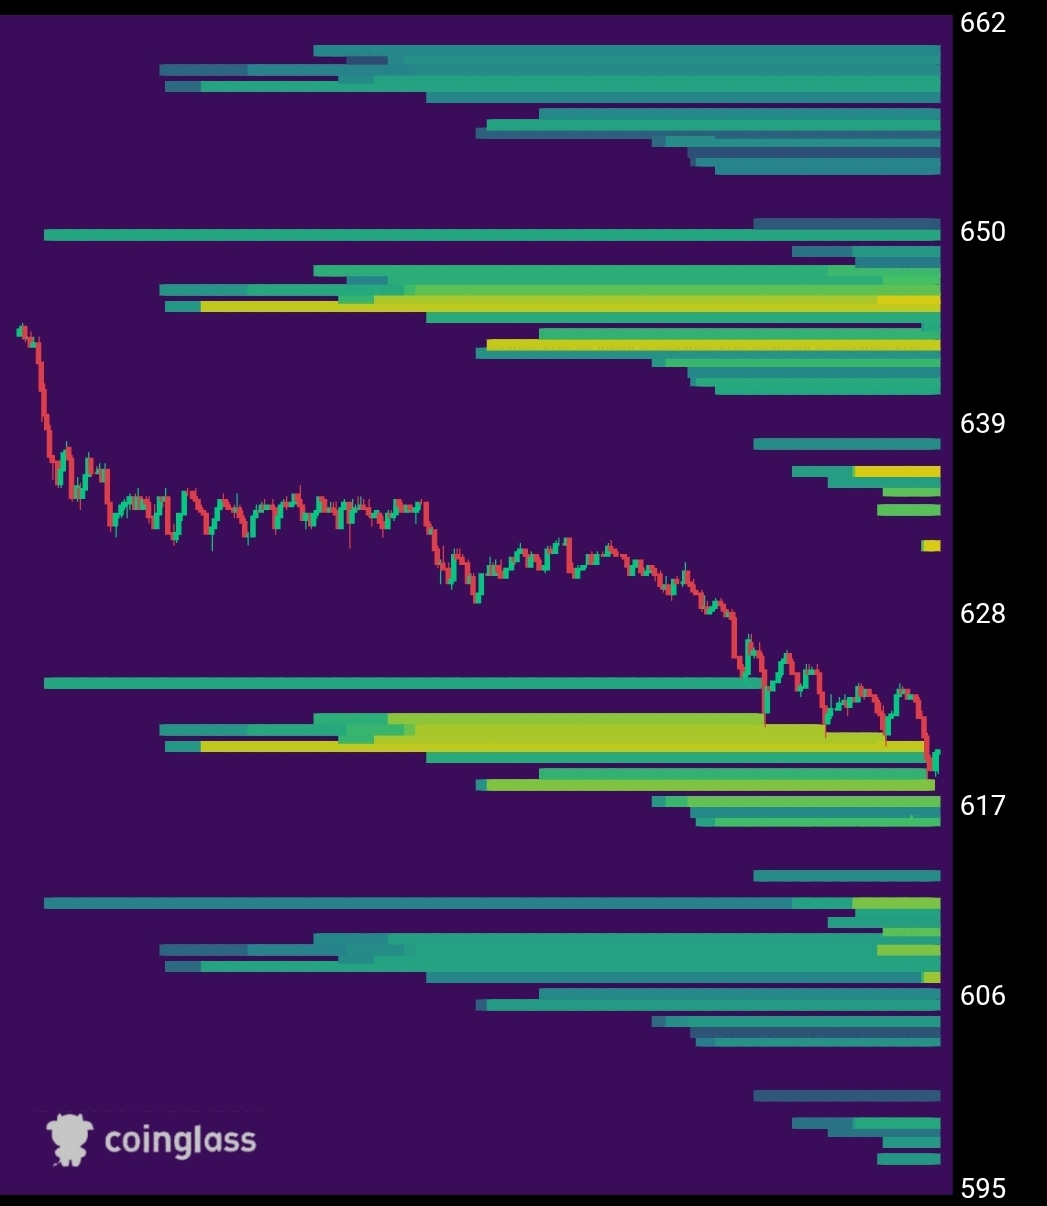Select the 628 price level label
The image size is (1047, 1206).
point(982,613)
